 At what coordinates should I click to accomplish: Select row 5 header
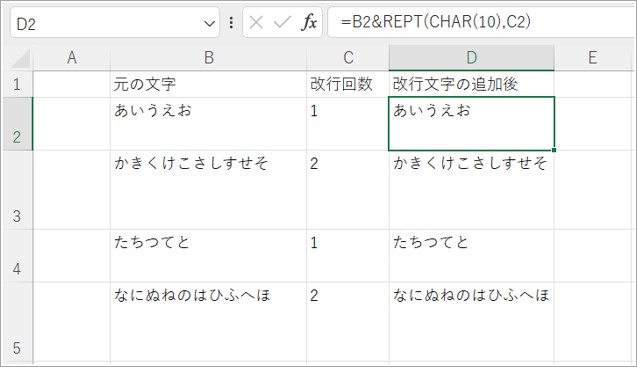17,322
